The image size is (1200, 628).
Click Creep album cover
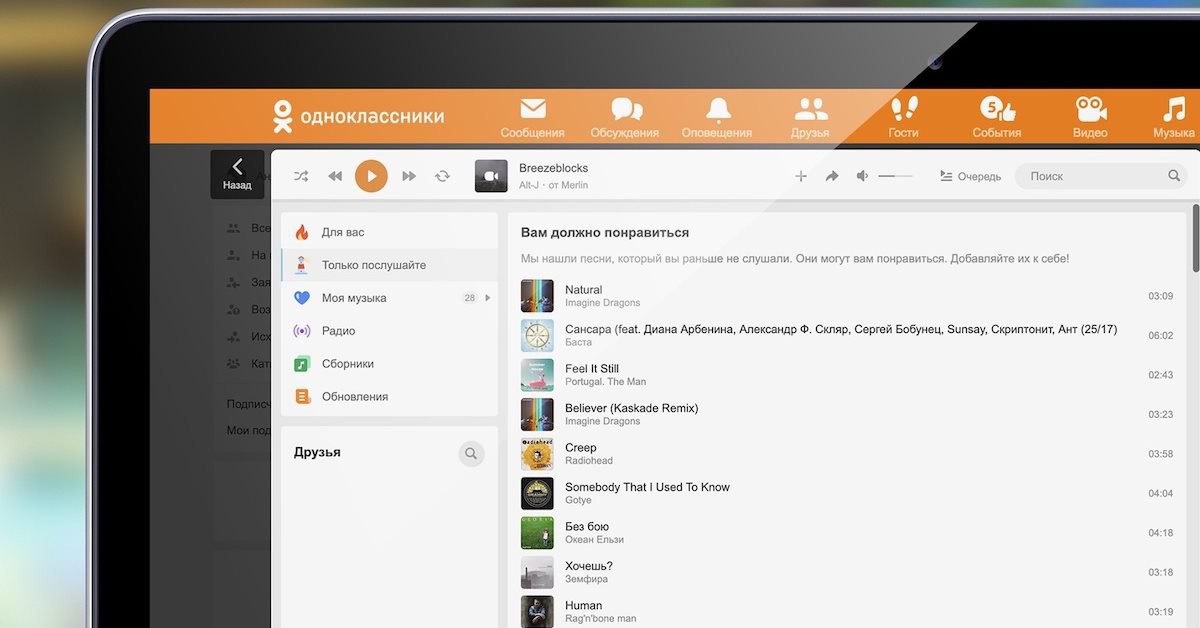537,454
